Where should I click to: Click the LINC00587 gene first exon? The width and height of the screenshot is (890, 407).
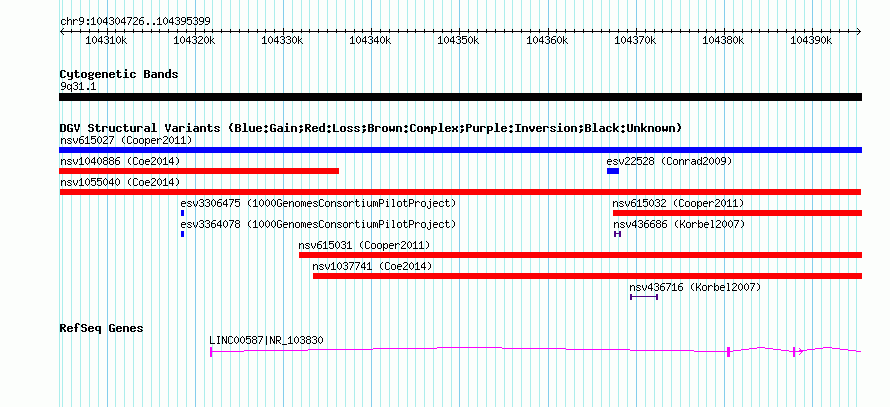pos(211,352)
